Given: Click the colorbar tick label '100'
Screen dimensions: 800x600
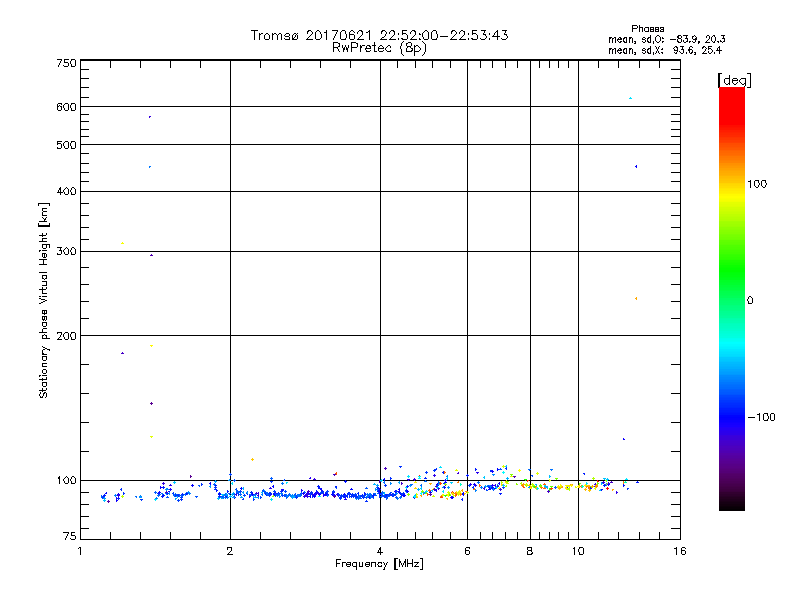Looking at the screenshot, I should 757,184.
